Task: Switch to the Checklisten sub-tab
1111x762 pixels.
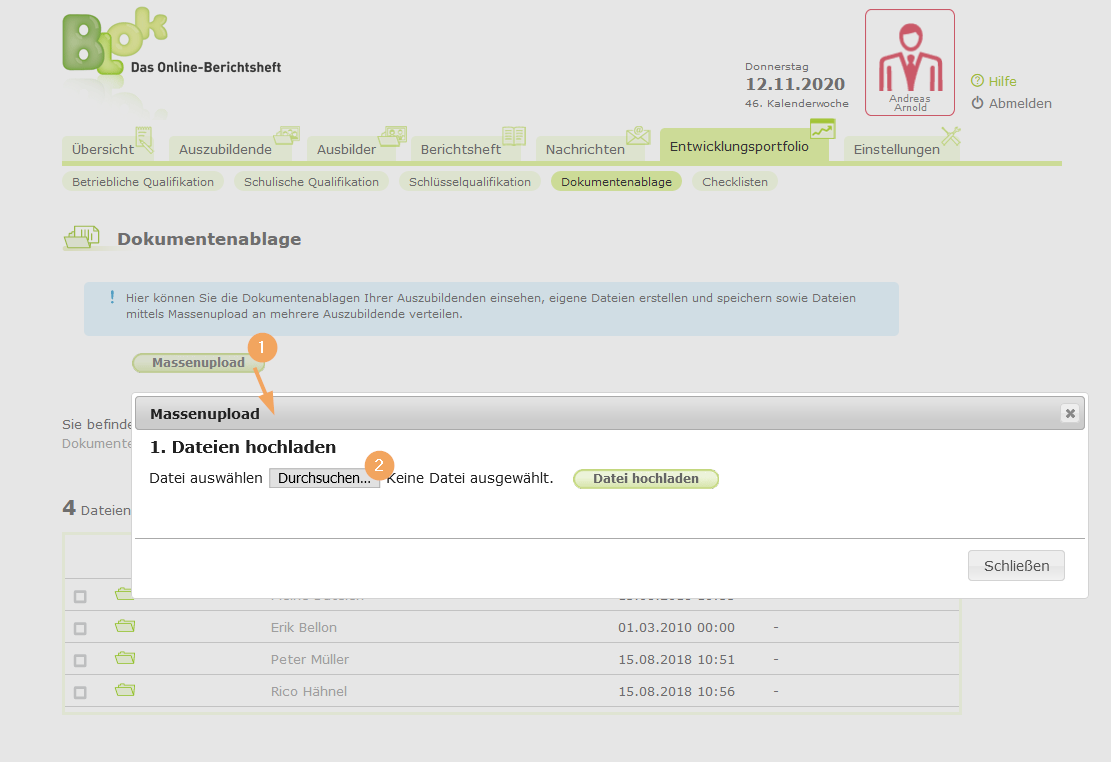Action: tap(735, 181)
